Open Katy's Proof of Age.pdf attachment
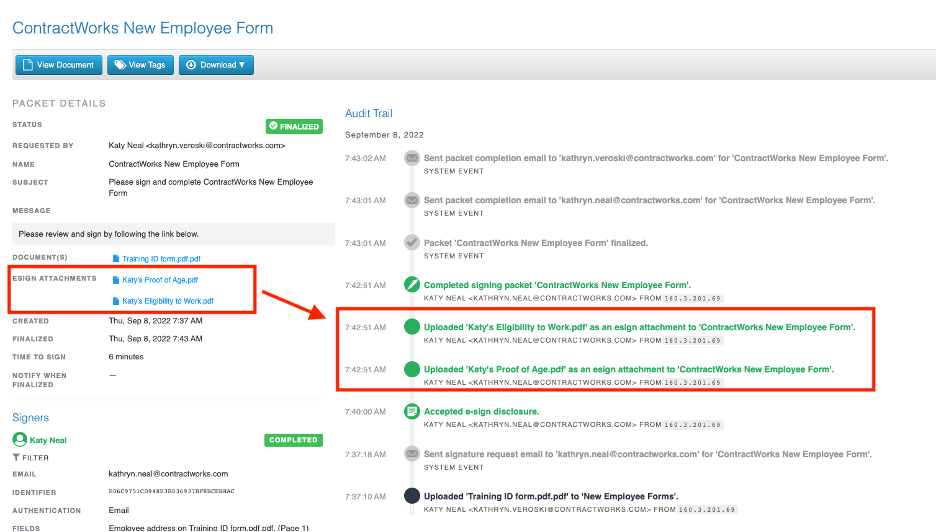The height and width of the screenshot is (532, 936). pyautogui.click(x=160, y=280)
